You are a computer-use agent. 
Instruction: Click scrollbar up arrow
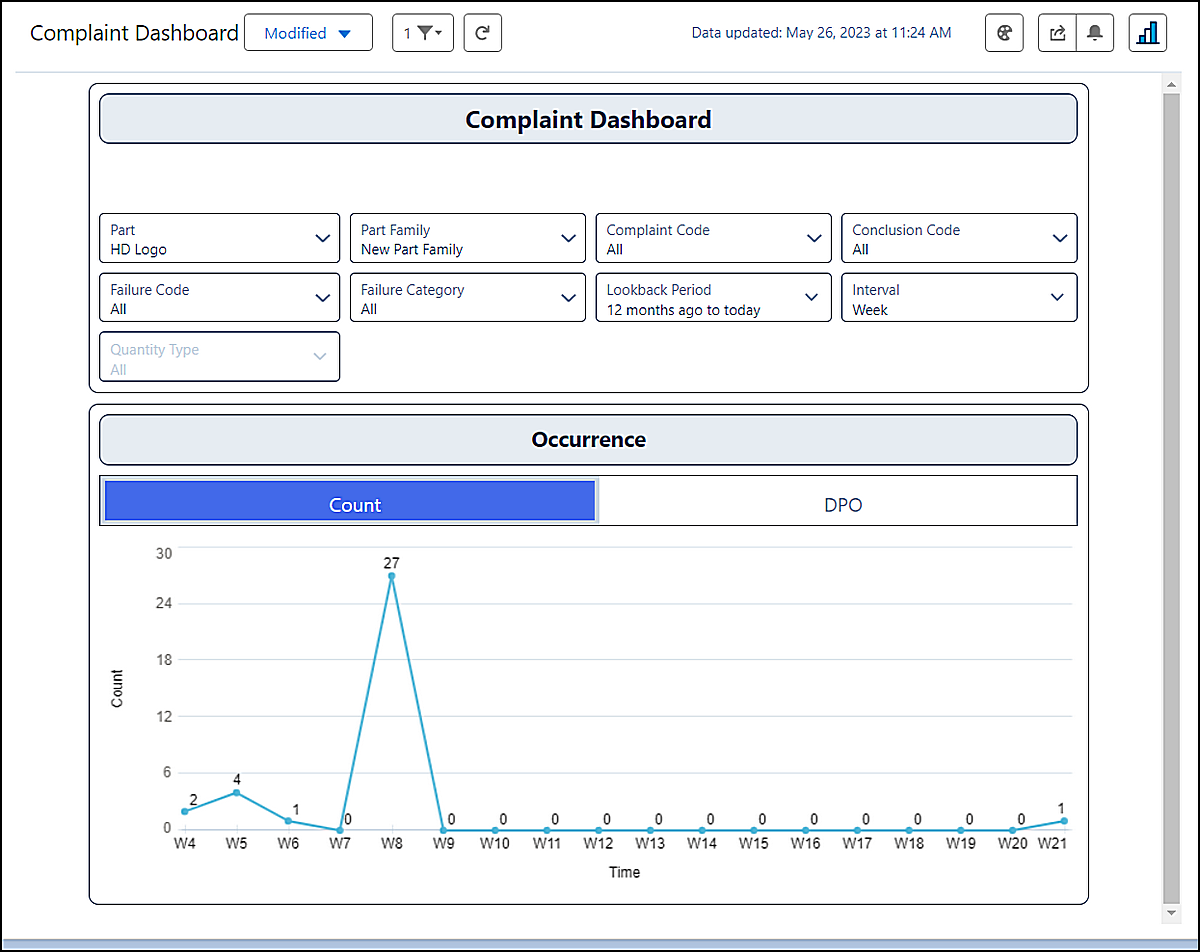(x=1172, y=86)
